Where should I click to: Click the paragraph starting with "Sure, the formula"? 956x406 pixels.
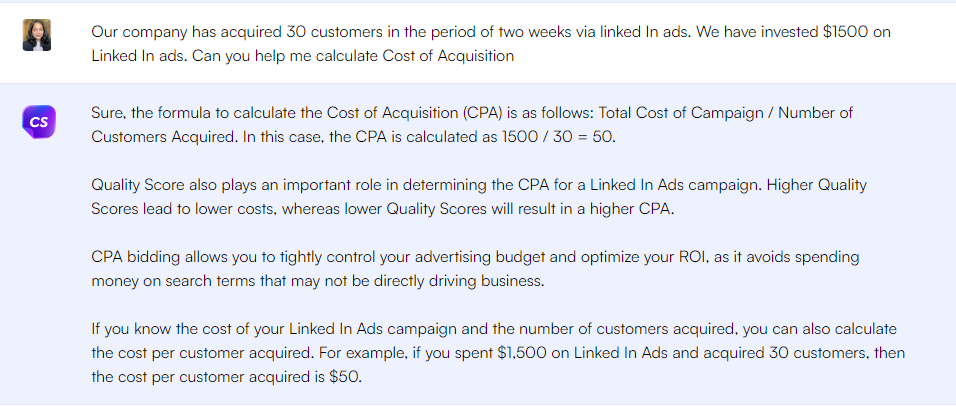point(472,125)
